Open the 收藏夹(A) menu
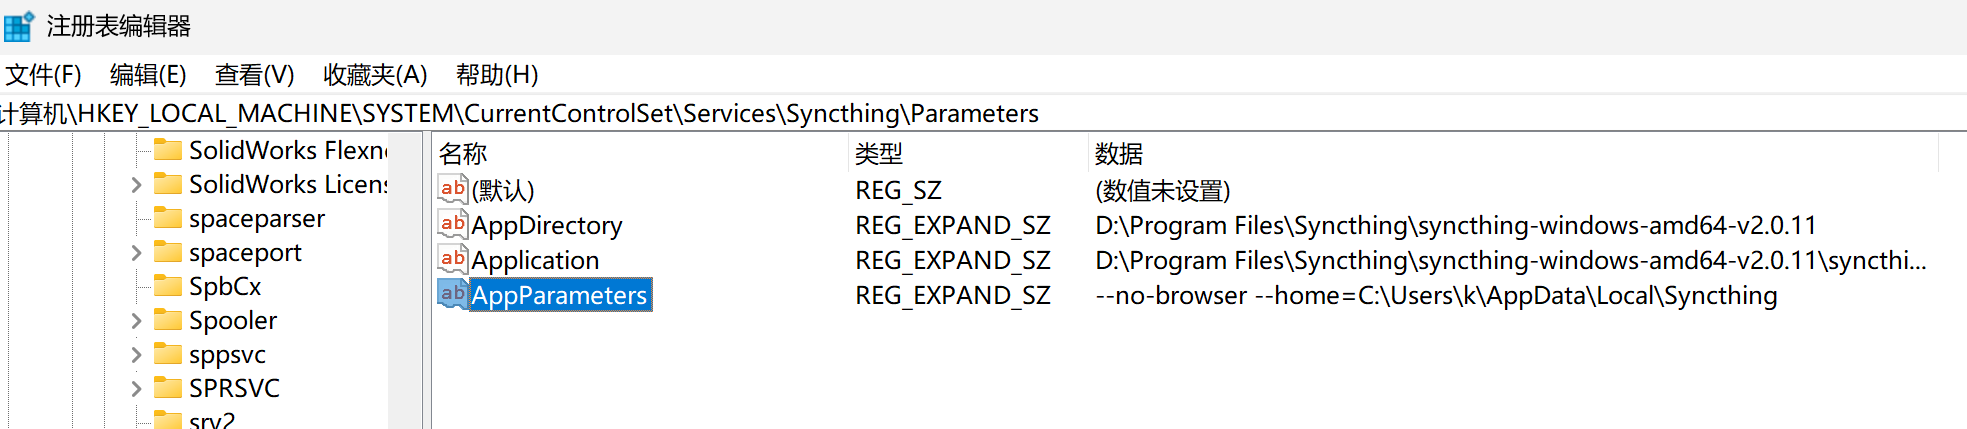Screen dimensions: 1967x429 coord(375,75)
